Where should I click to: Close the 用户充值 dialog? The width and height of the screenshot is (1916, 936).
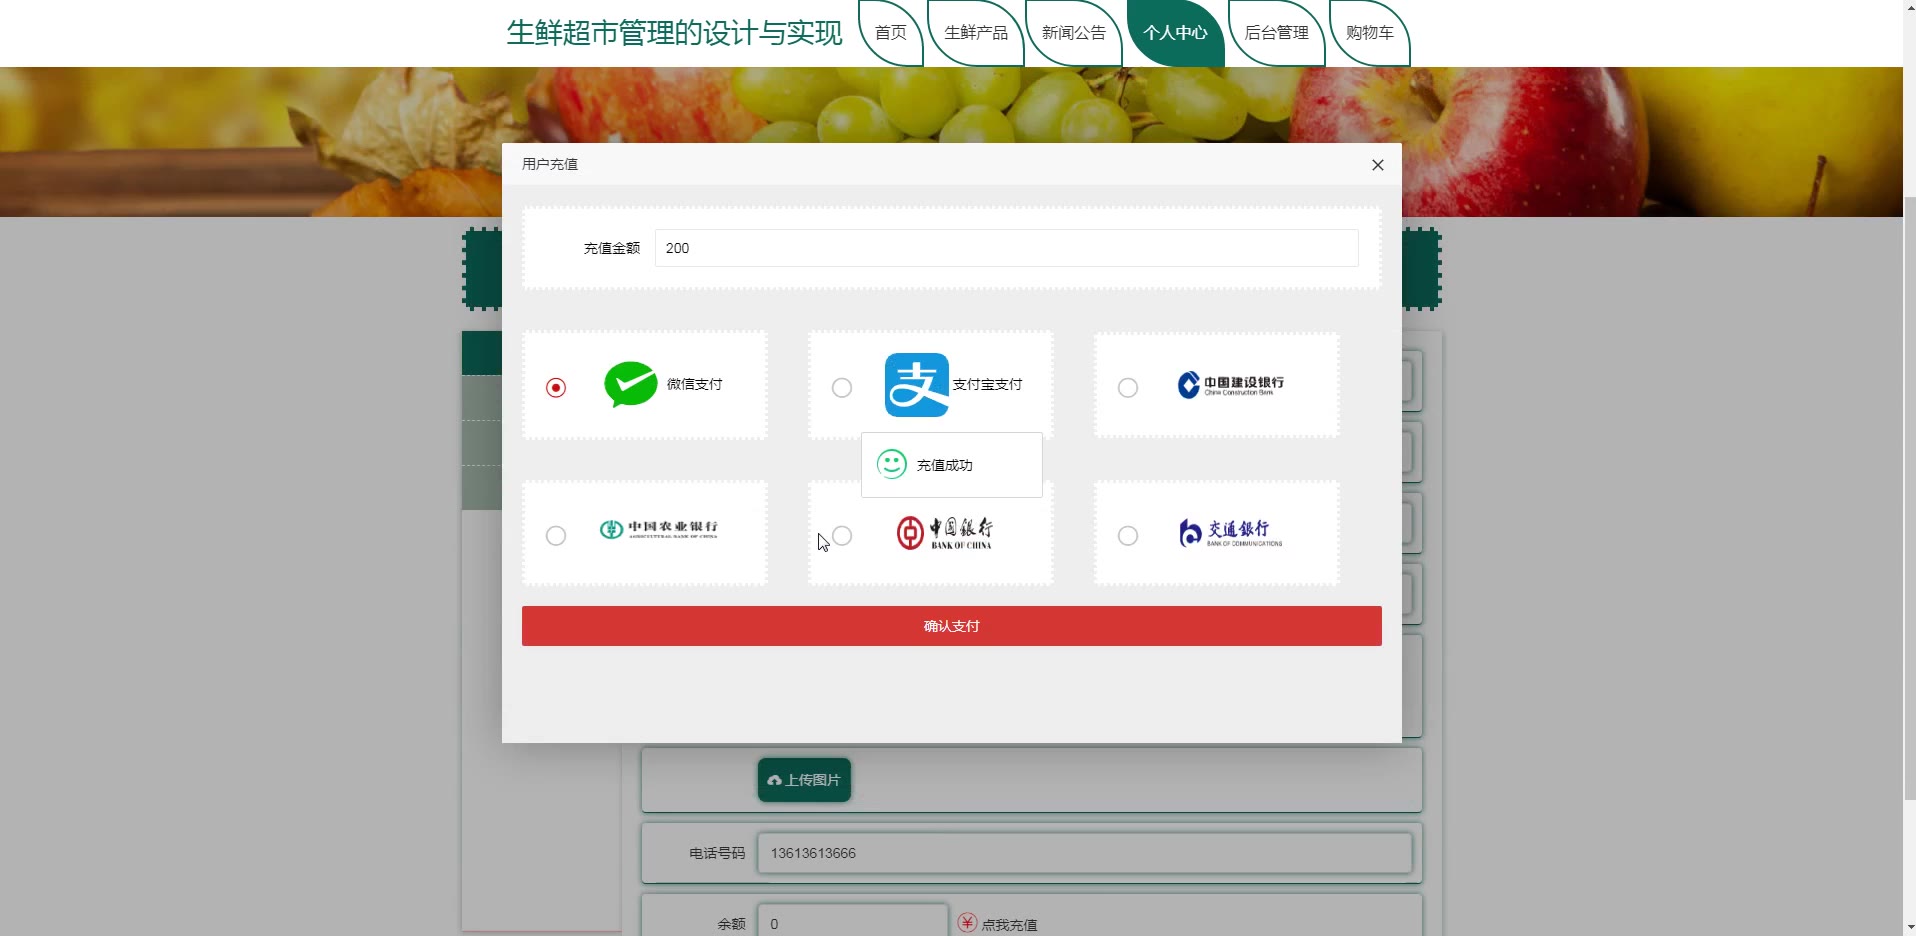1378,165
